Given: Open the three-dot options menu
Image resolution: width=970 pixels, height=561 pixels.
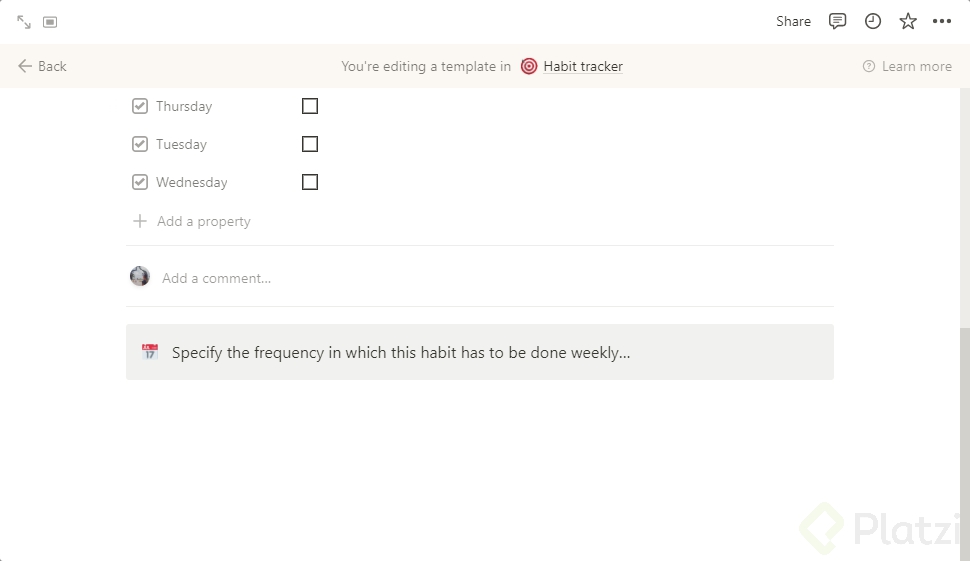Looking at the screenshot, I should 942,21.
